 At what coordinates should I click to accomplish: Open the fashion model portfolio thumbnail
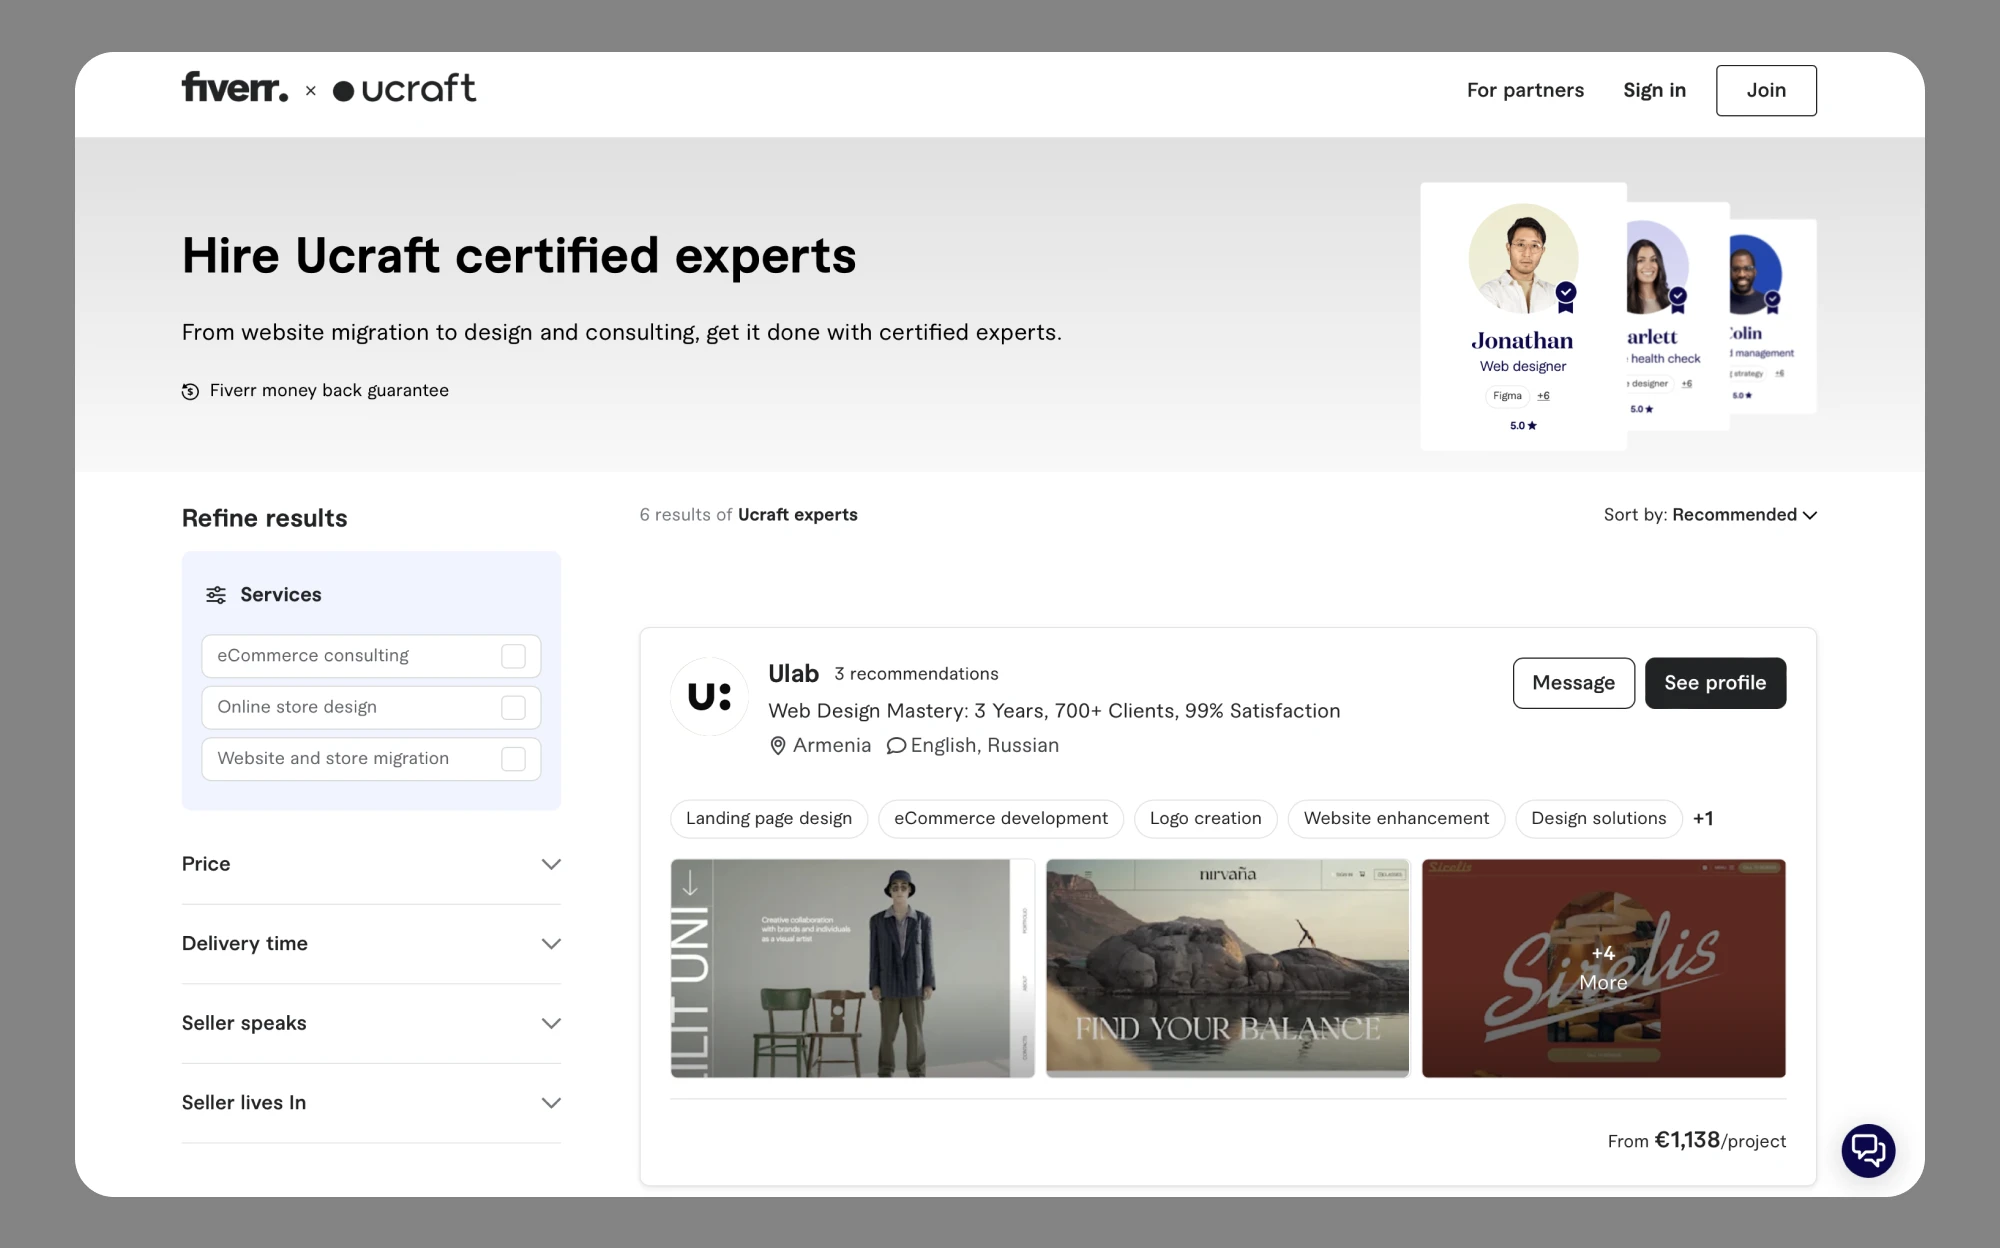click(x=852, y=968)
